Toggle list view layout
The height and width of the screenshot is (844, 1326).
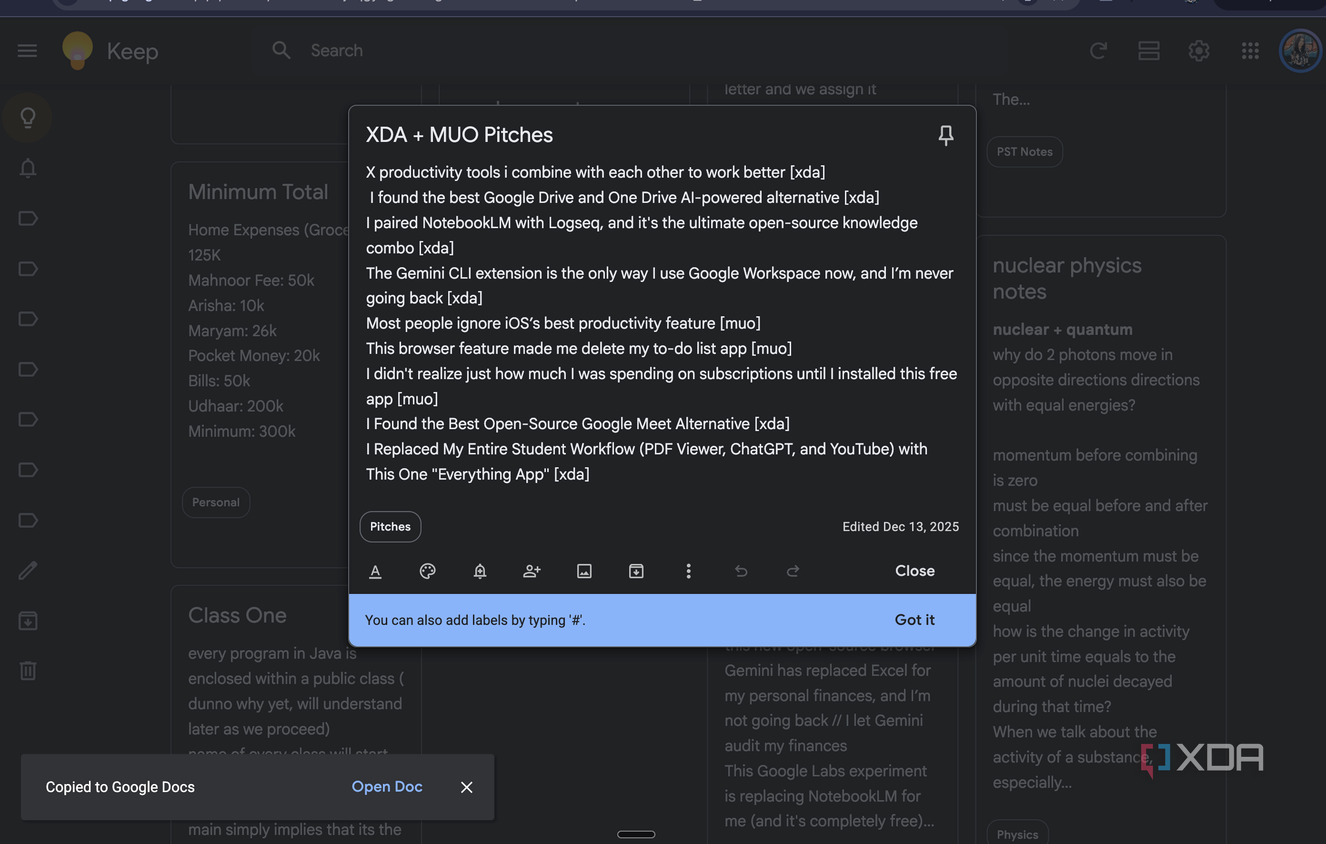1149,50
